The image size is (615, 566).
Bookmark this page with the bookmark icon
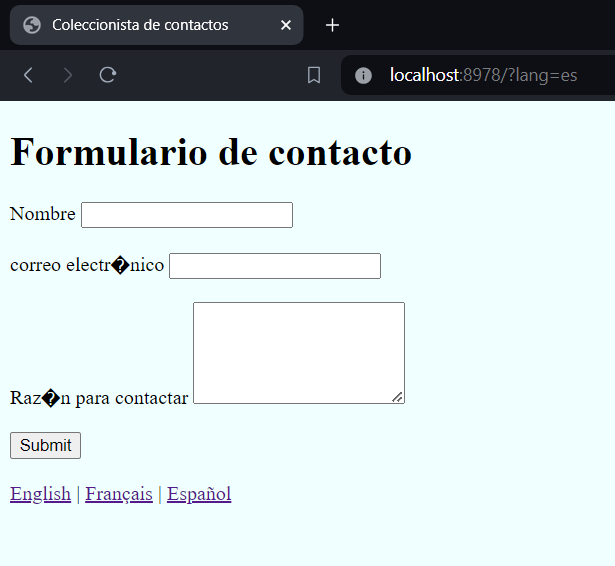coord(314,75)
